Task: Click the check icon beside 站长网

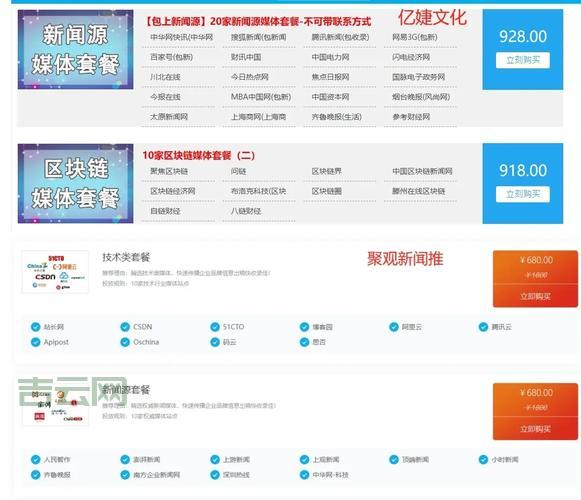Action: 36,327
